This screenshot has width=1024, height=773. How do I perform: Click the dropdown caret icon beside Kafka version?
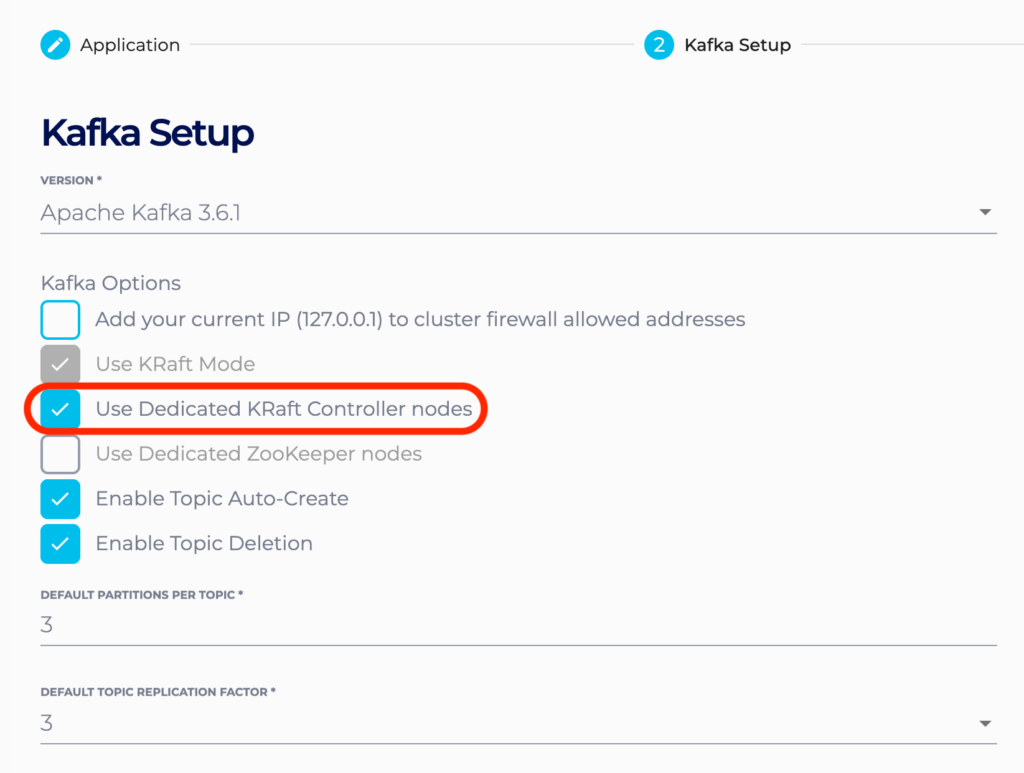(x=985, y=212)
